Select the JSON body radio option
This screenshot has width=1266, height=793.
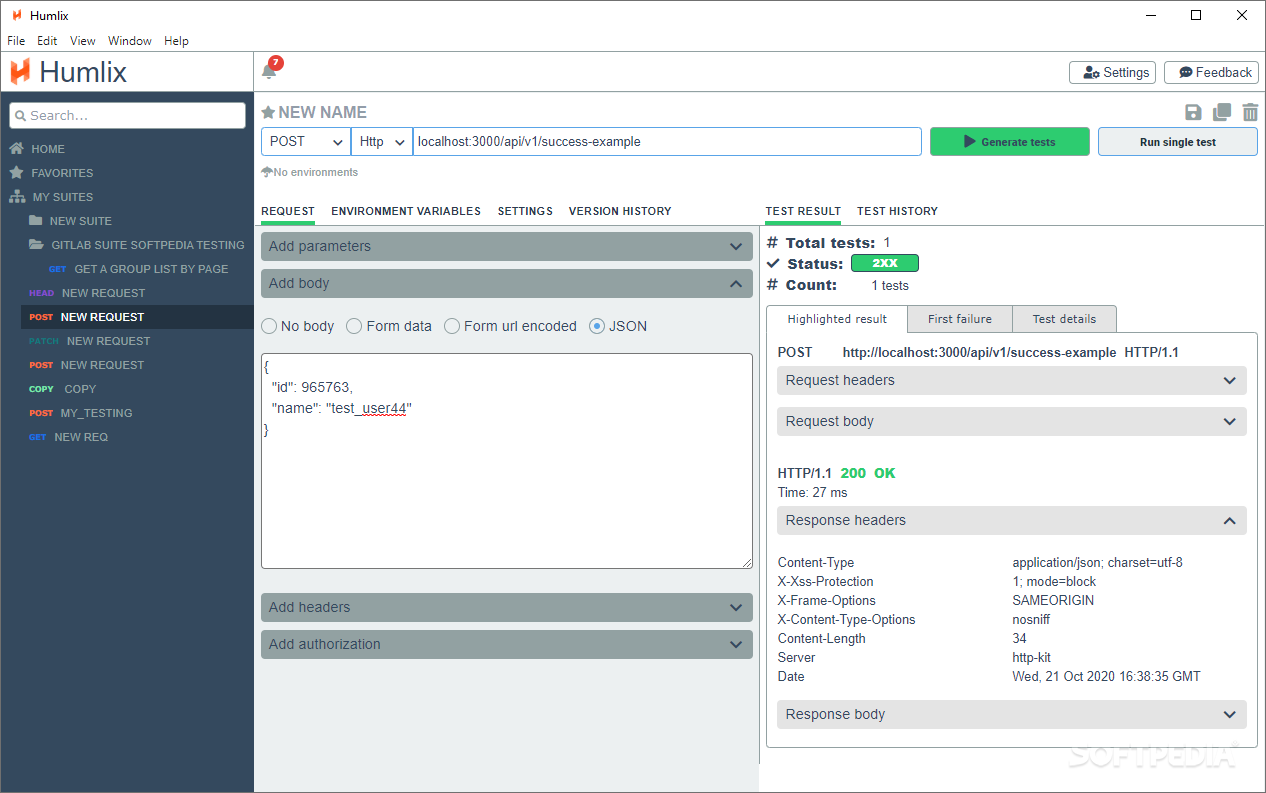[597, 326]
